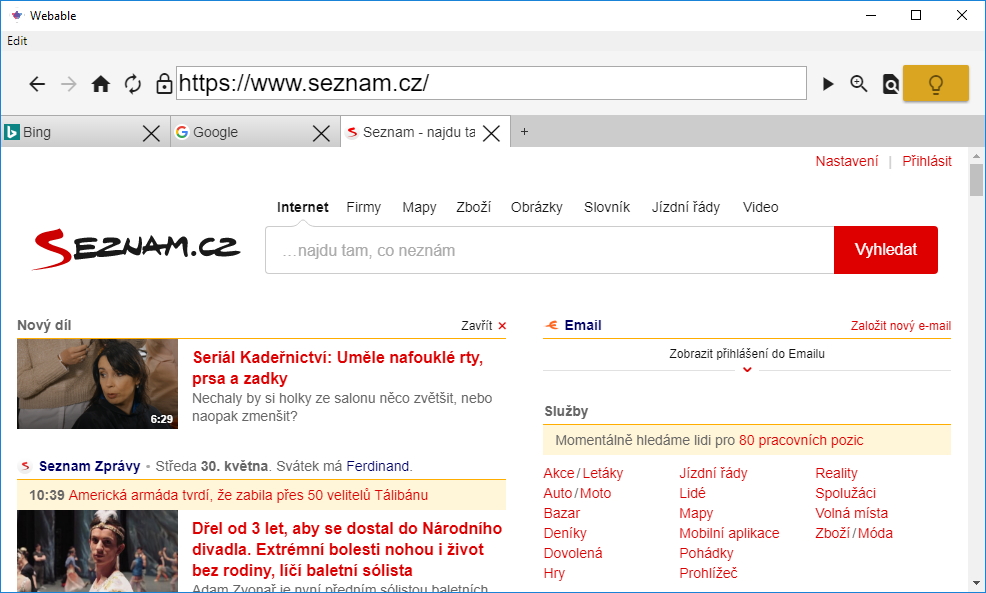Open Mobilní aplikace service link

coord(729,533)
